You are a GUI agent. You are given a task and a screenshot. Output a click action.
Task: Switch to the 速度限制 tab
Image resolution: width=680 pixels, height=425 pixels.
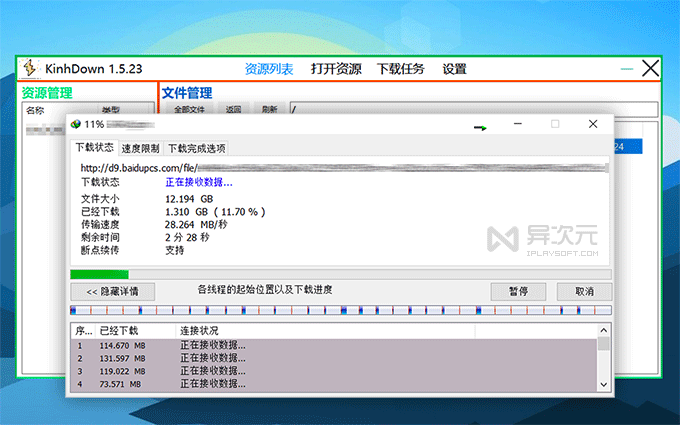coord(140,148)
